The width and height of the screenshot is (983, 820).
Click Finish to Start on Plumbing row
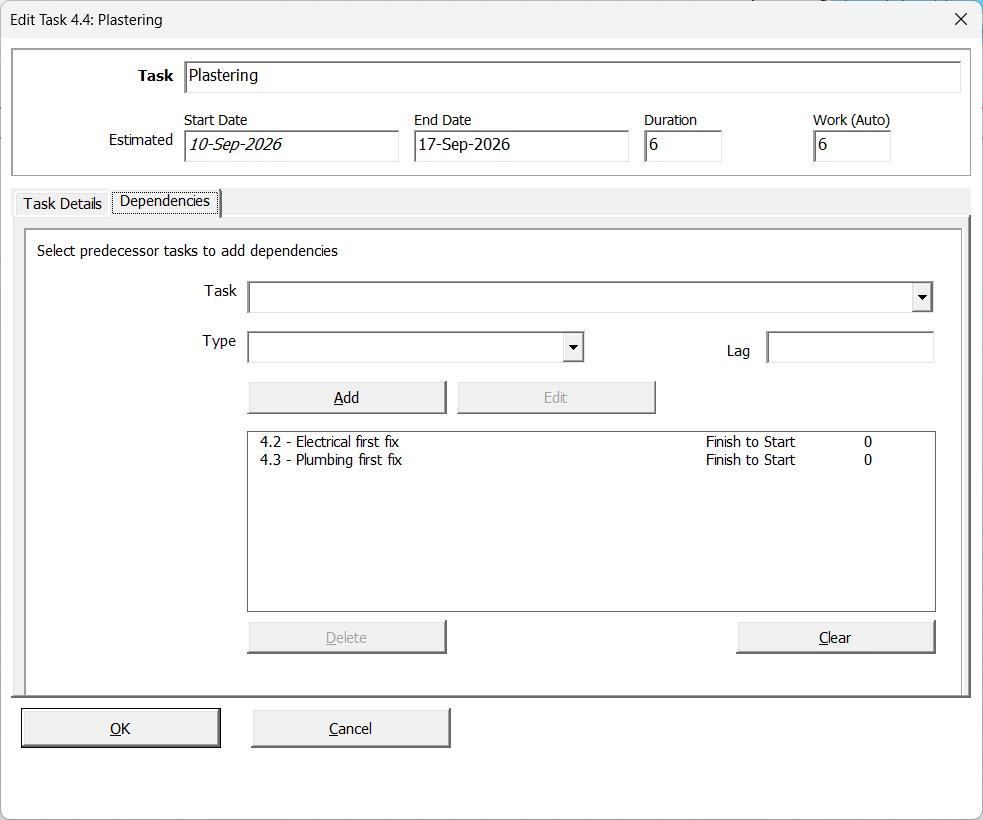click(x=750, y=460)
